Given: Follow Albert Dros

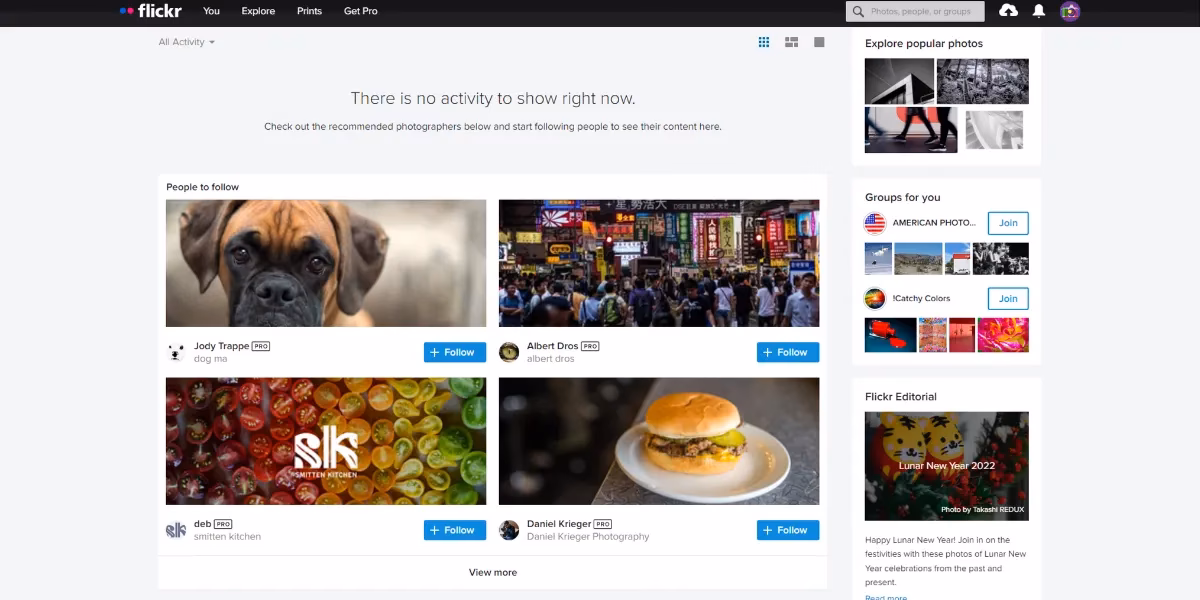Looking at the screenshot, I should coord(787,352).
